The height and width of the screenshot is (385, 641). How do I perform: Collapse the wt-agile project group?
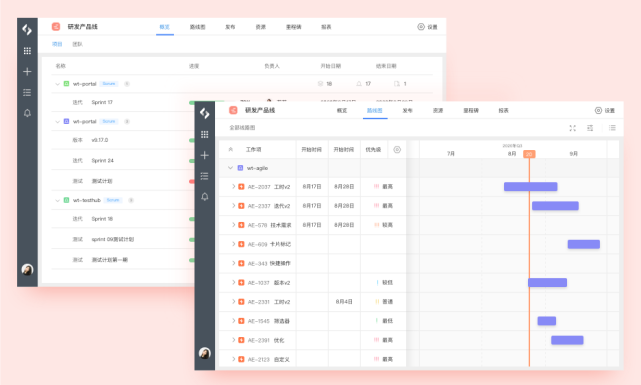click(230, 168)
